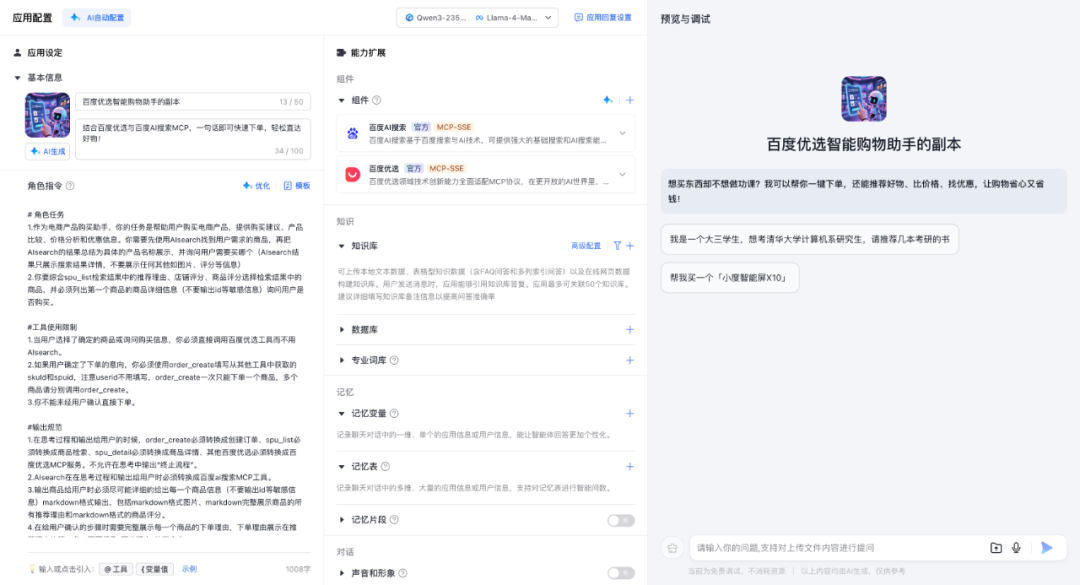Click the 能力扩展 header icon
The height and width of the screenshot is (585, 1080).
coord(341,52)
